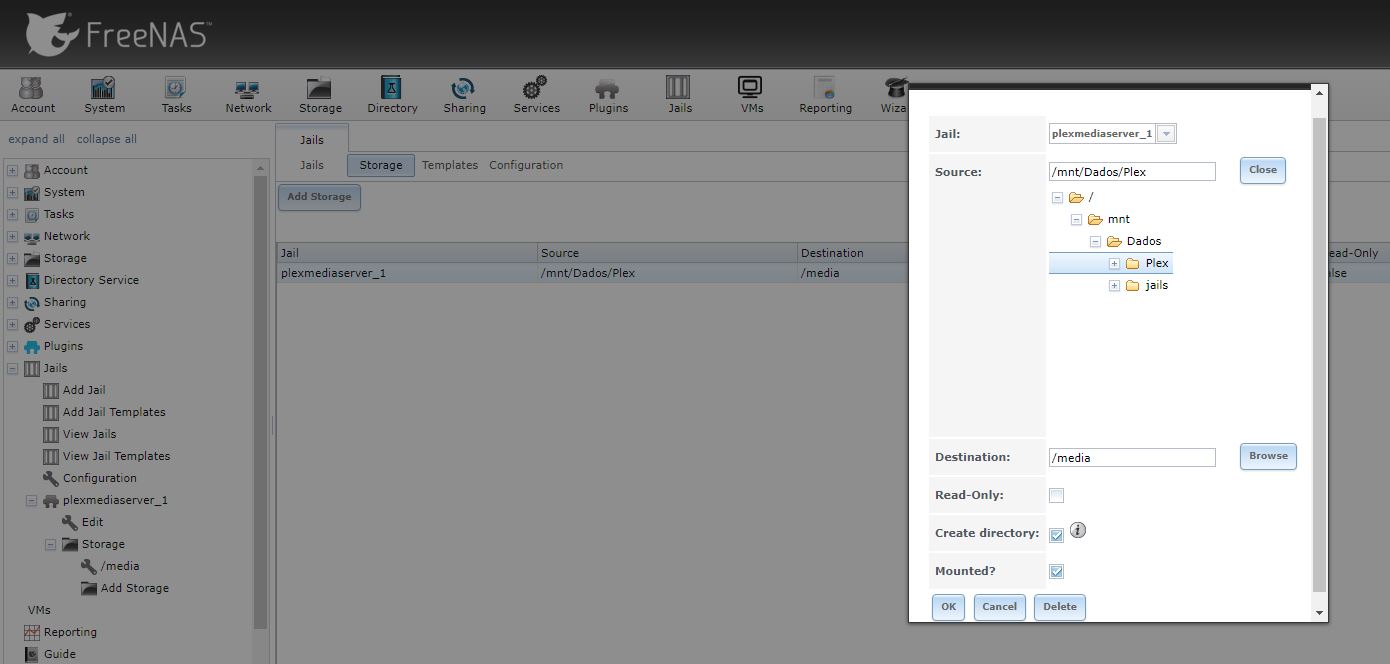Collapse plexmediaserver_1 node in sidebar

click(x=32, y=500)
